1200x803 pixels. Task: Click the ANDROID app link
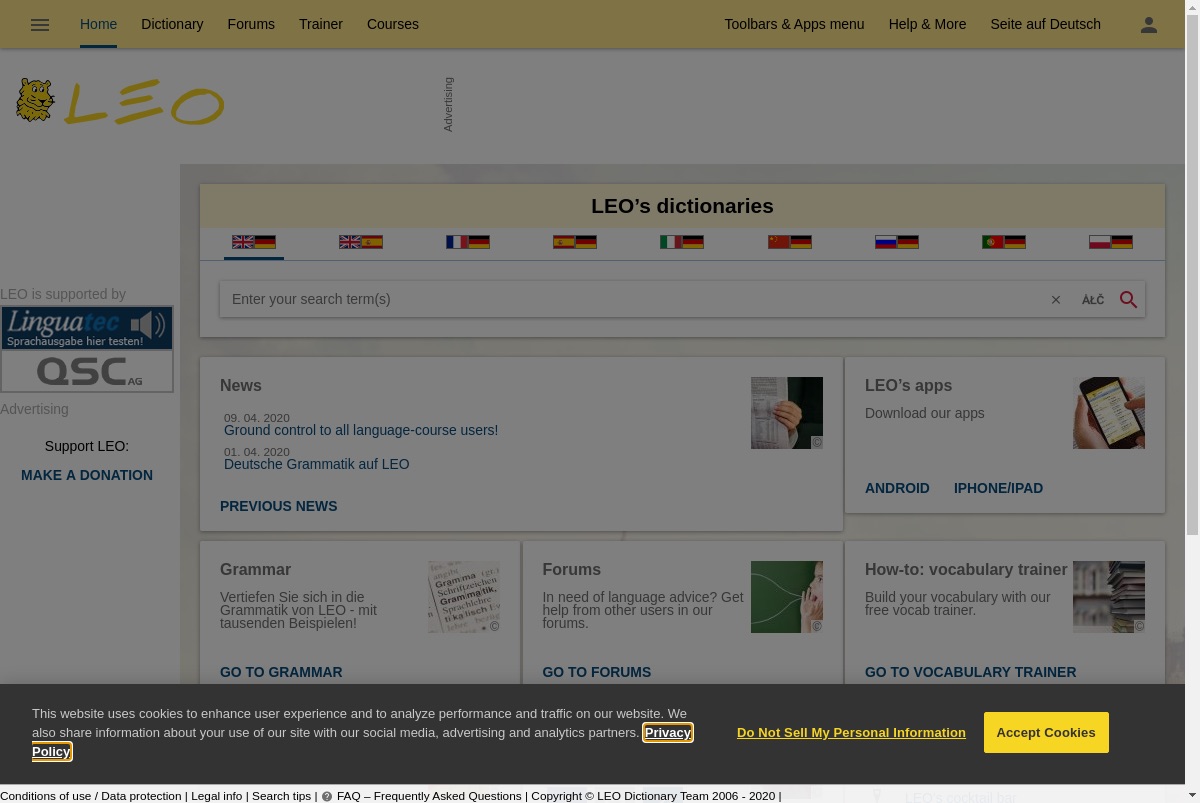[x=897, y=488]
